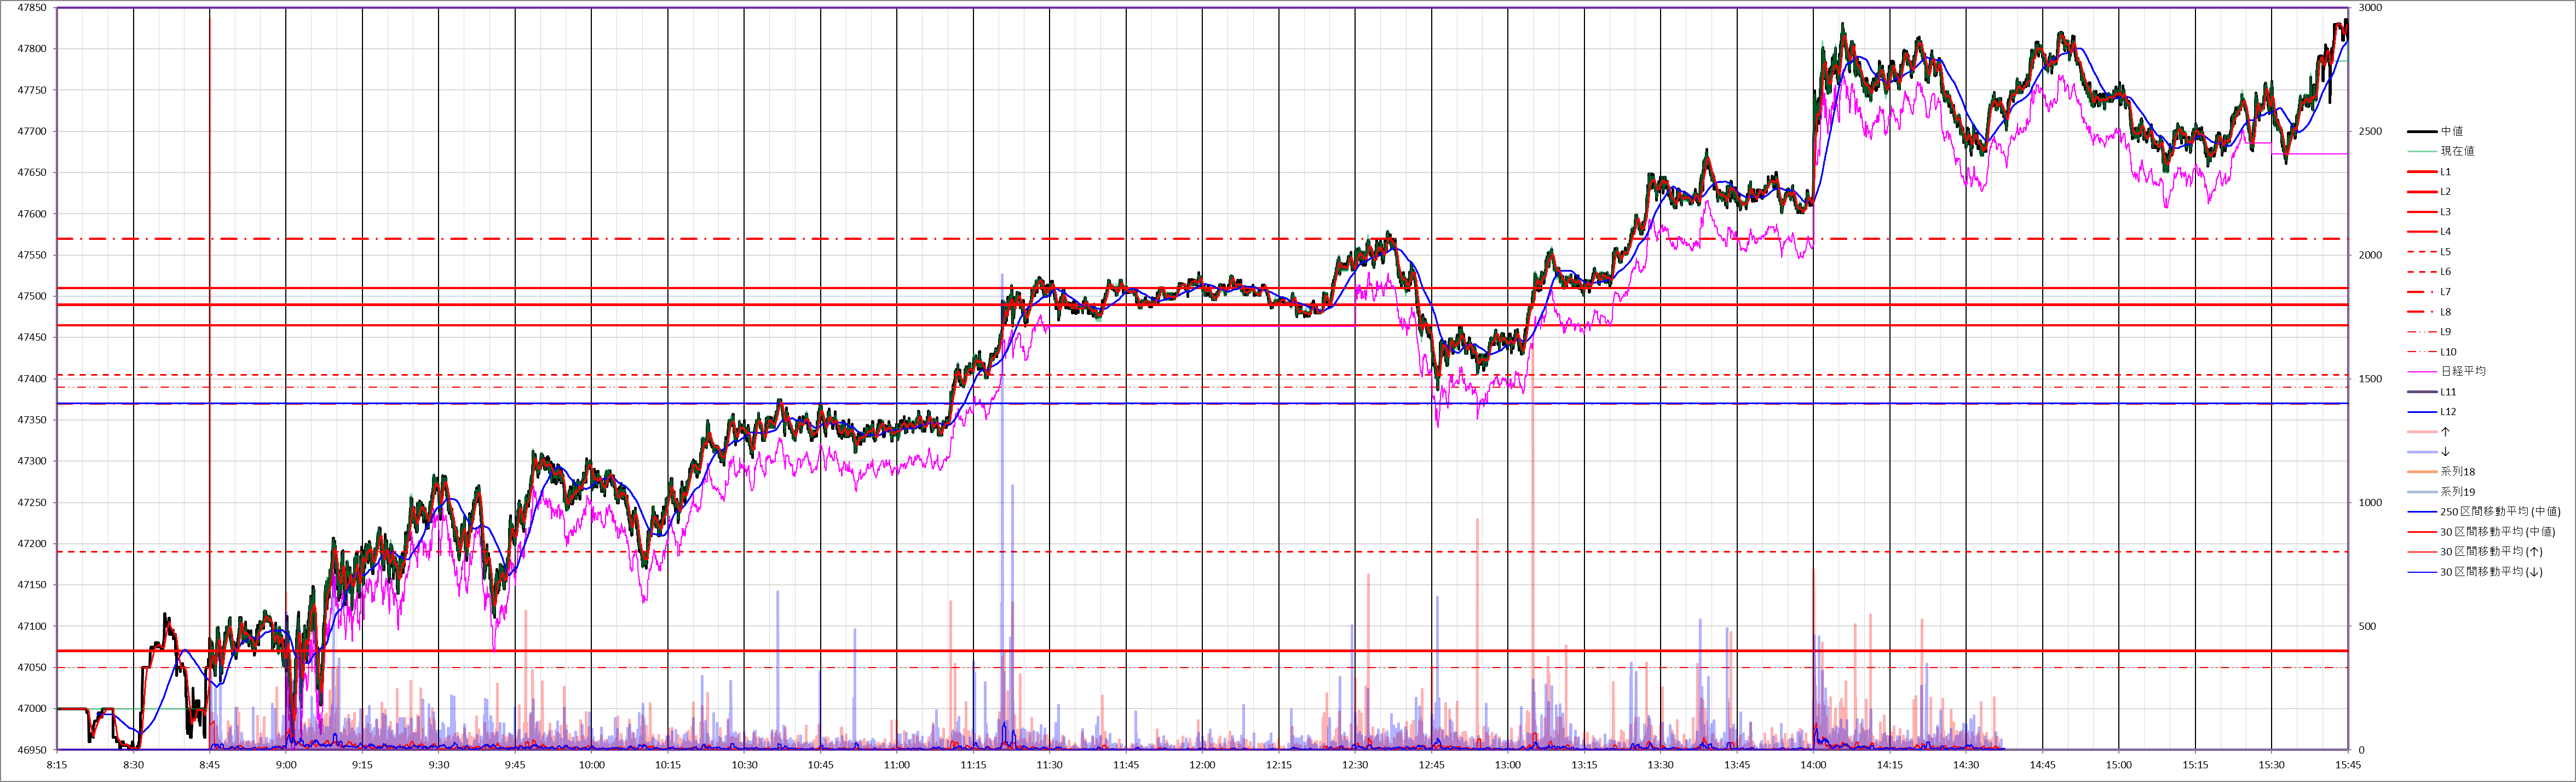Select the 系列19 legend entry
This screenshot has height=782, width=2576.
pyautogui.click(x=2457, y=492)
